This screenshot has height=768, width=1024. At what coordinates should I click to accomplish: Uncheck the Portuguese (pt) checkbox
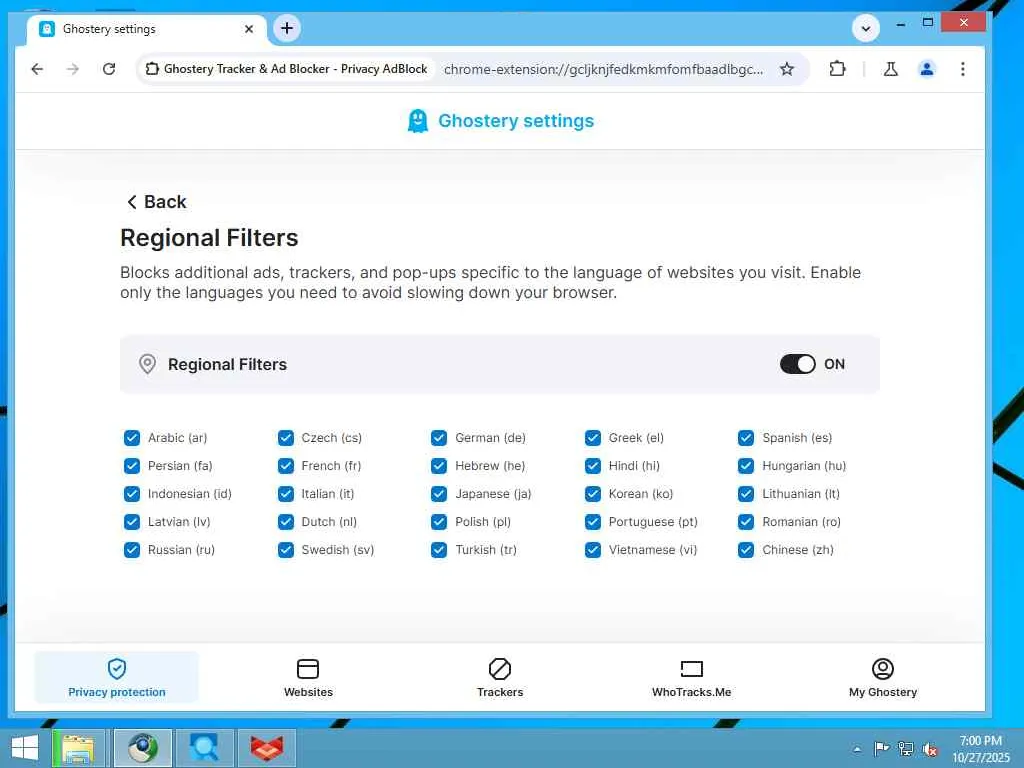[592, 522]
